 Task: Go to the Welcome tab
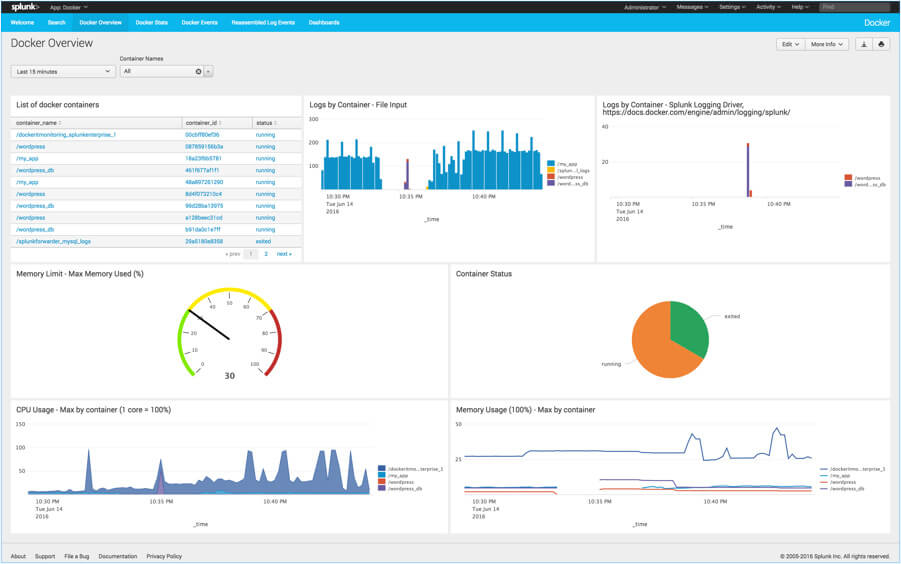pyautogui.click(x=22, y=22)
